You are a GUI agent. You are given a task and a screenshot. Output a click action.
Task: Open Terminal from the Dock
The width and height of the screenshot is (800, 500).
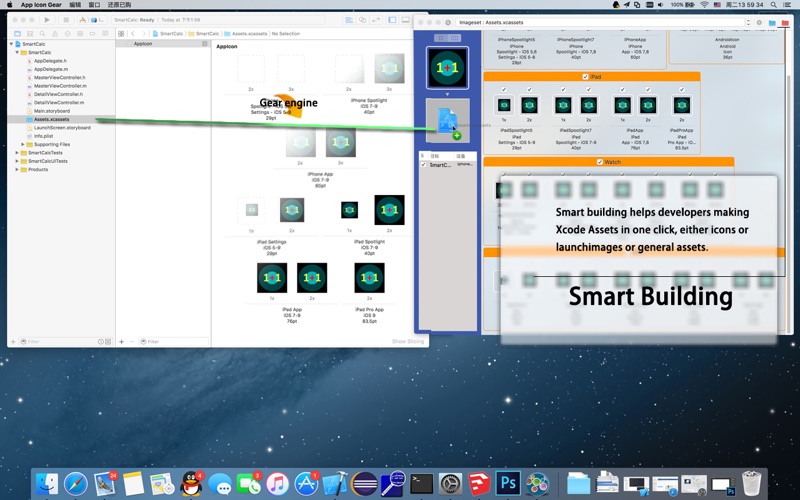click(422, 483)
